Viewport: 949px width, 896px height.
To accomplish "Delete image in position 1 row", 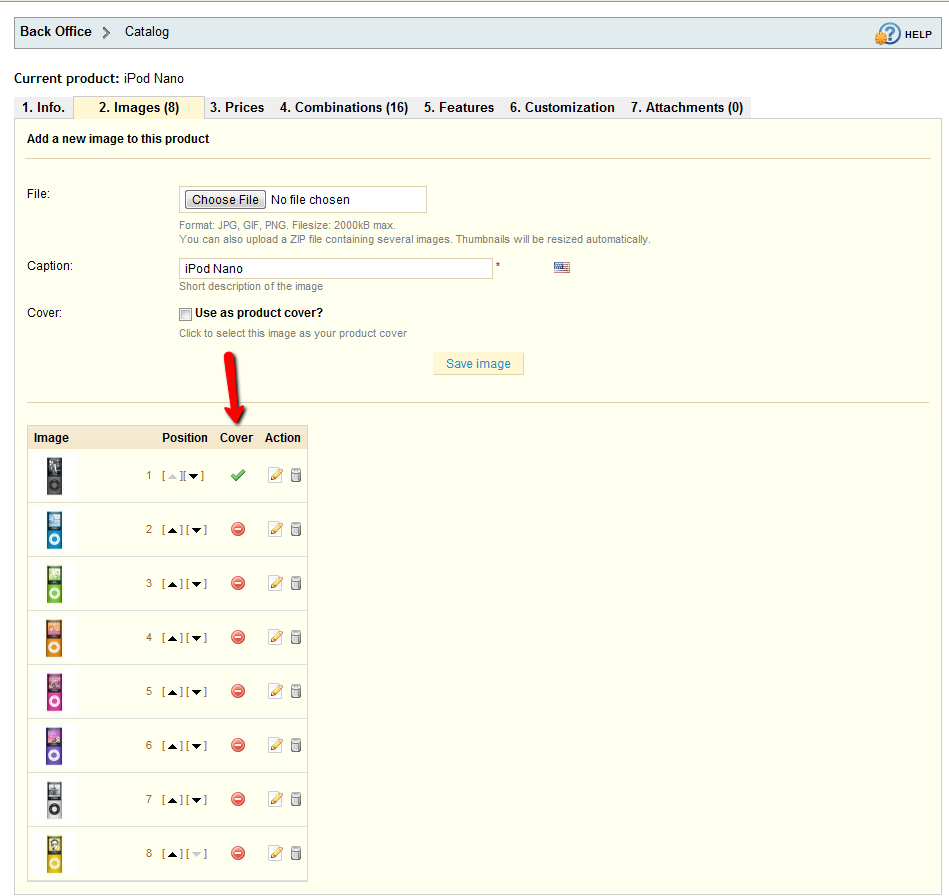I will (x=296, y=475).
